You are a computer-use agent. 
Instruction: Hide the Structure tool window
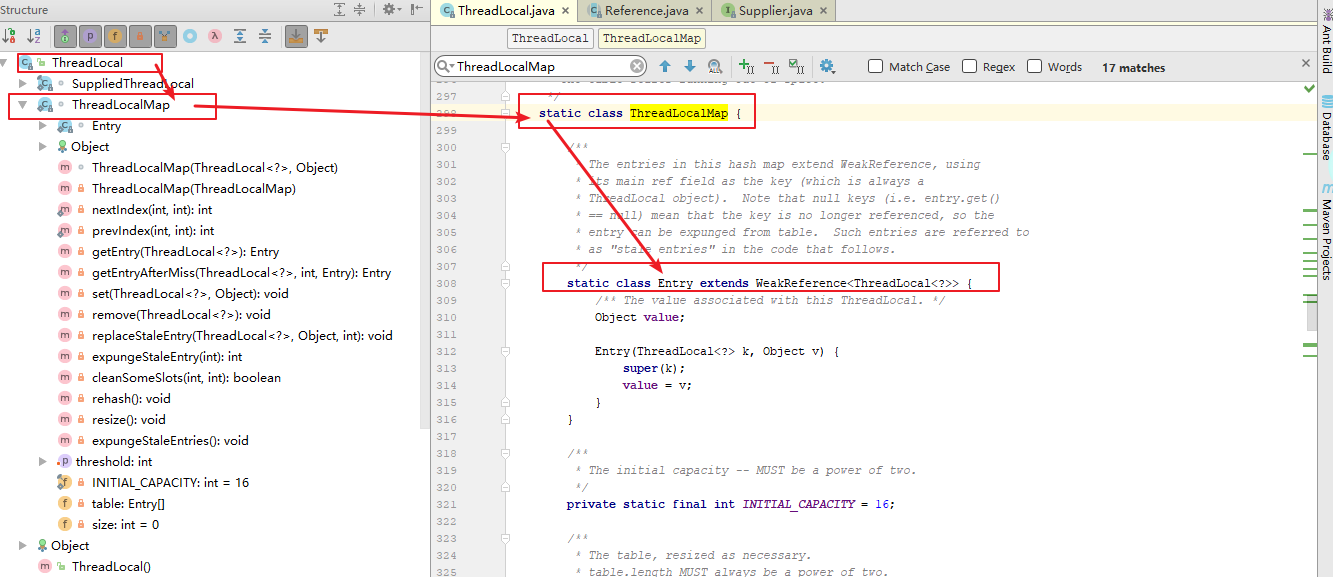tap(415, 9)
